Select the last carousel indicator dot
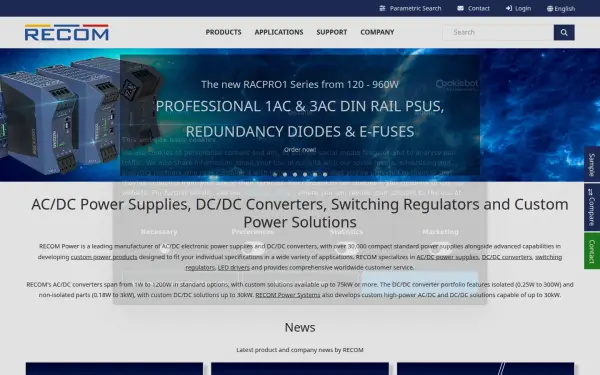600x375 pixels. pyautogui.click(x=325, y=174)
